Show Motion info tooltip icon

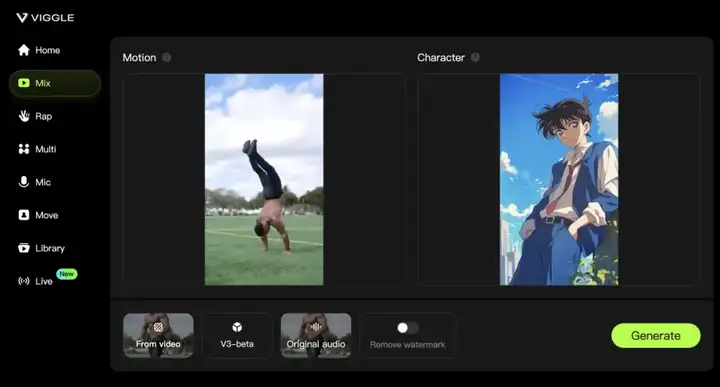click(x=167, y=57)
